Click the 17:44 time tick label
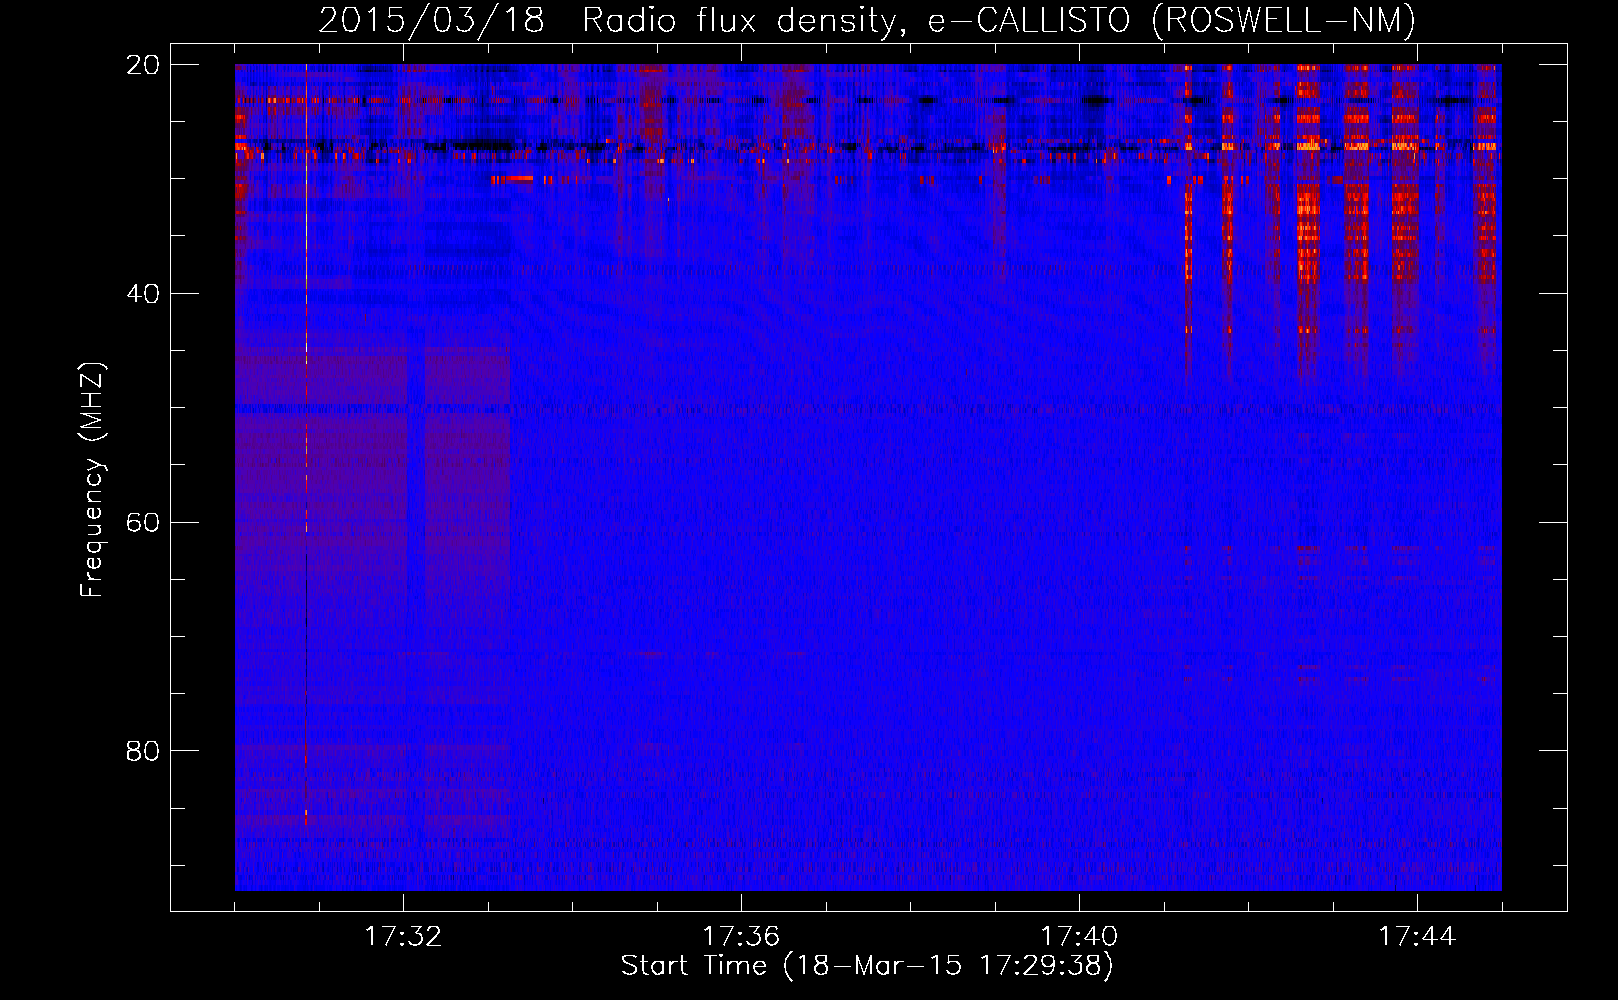This screenshot has height=1000, width=1618. click(1417, 937)
